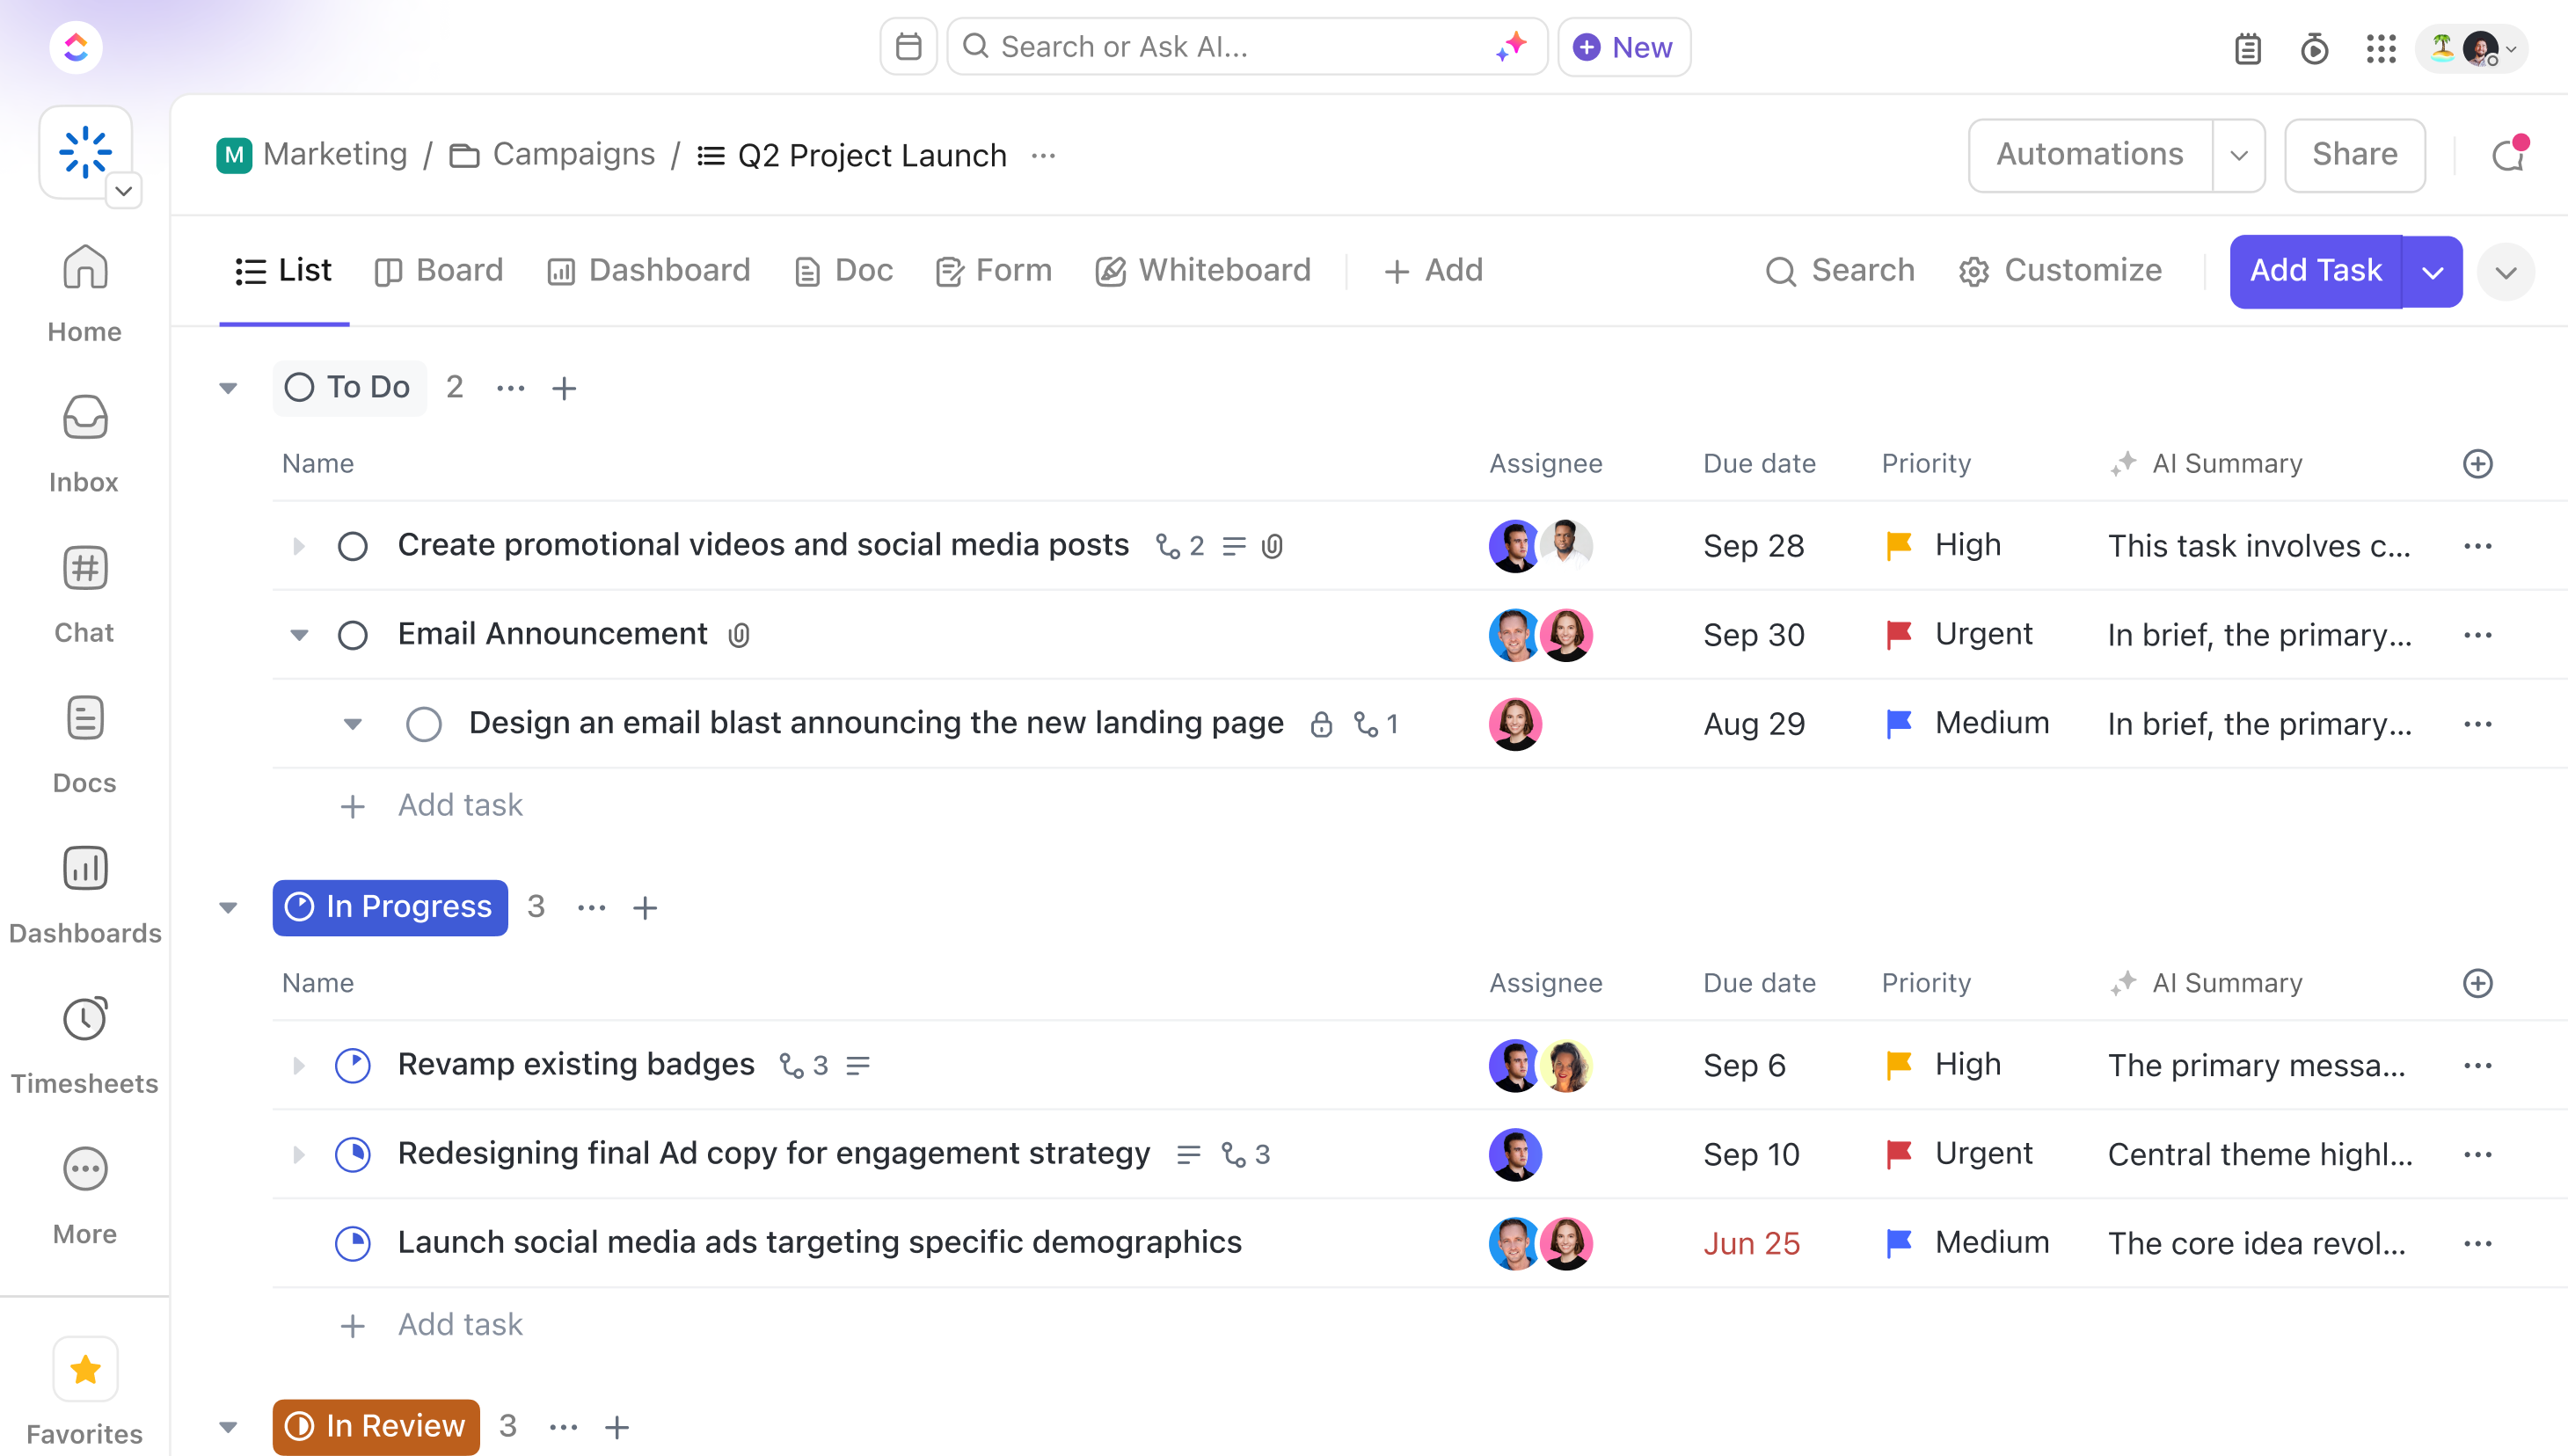
Task: Click Search or Ask AI input field
Action: (1235, 47)
